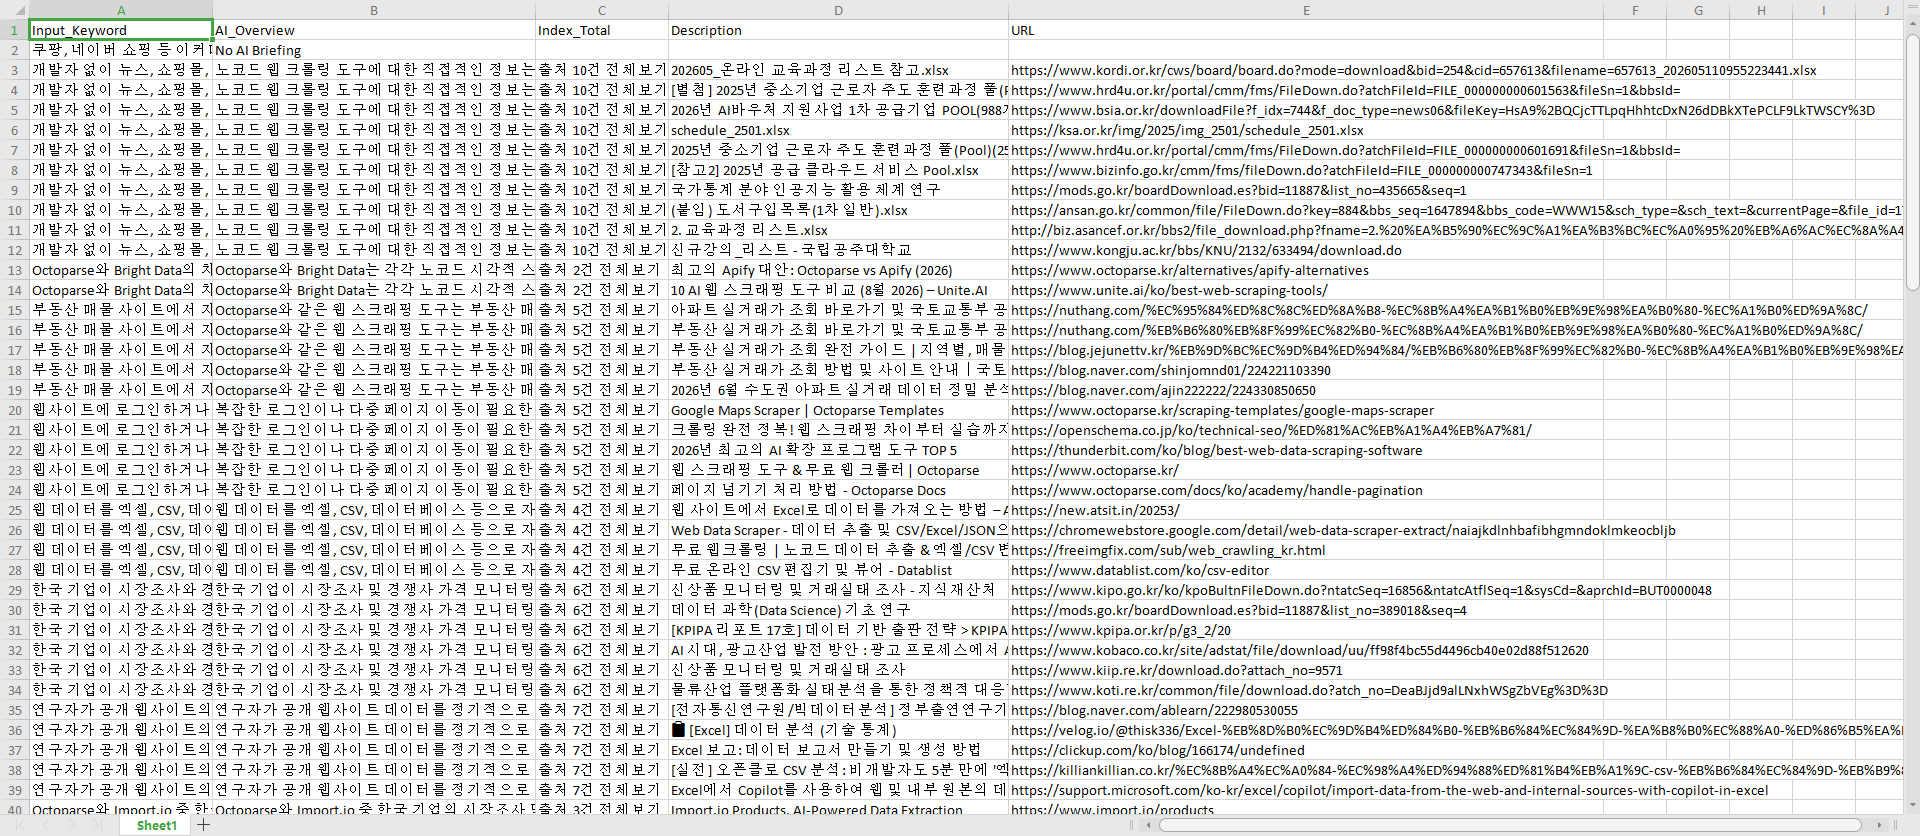Select column D header
Viewport: 1920px width, 836px height.
point(838,10)
